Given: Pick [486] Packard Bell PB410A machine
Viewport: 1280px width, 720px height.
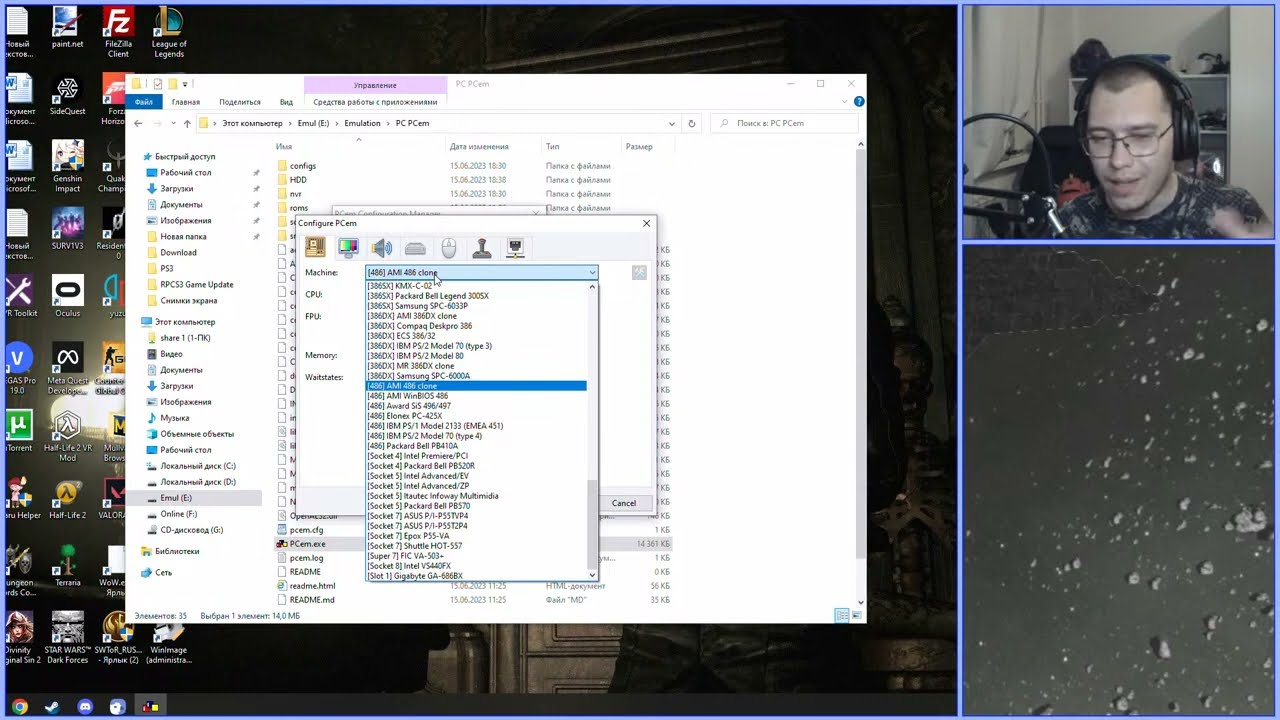Looking at the screenshot, I should [413, 446].
